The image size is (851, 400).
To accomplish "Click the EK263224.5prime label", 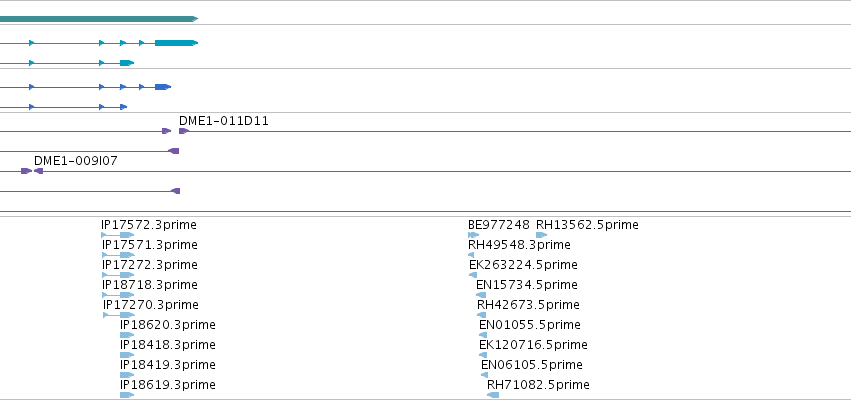I will click(523, 265).
